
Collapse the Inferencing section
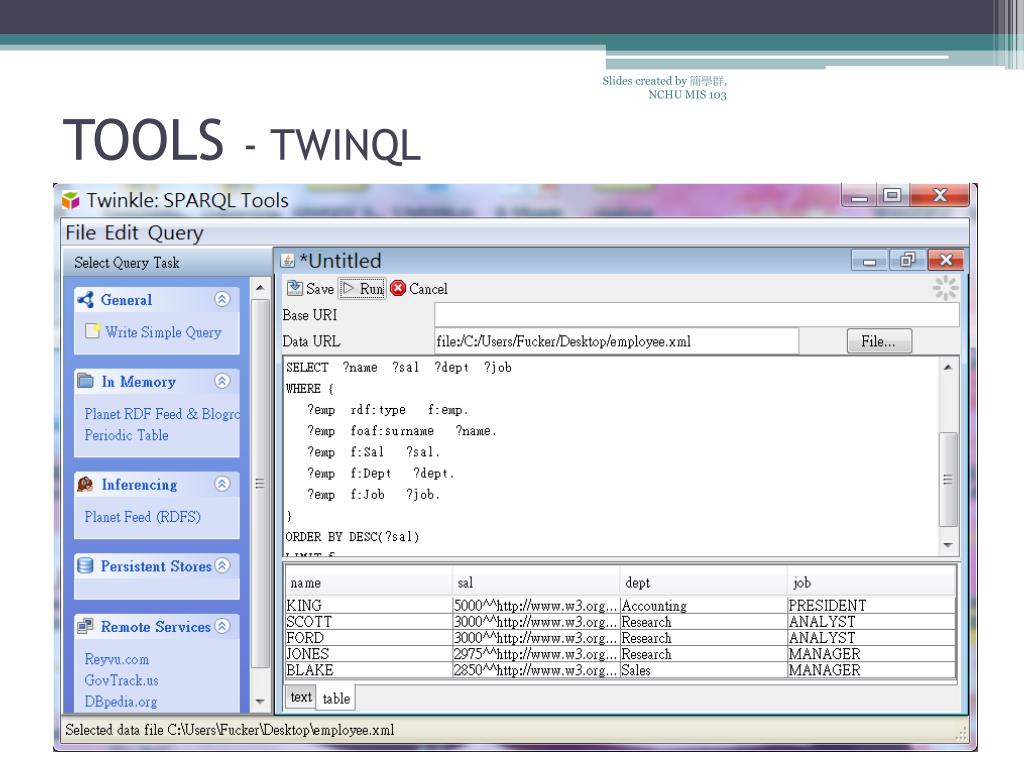(x=222, y=484)
